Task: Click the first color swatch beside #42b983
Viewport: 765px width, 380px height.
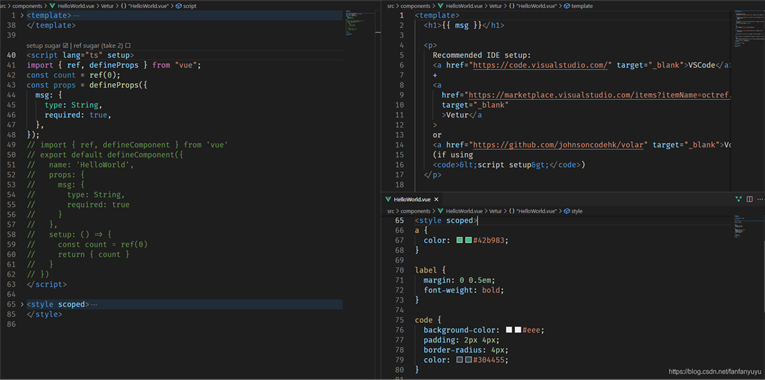Action: point(460,240)
